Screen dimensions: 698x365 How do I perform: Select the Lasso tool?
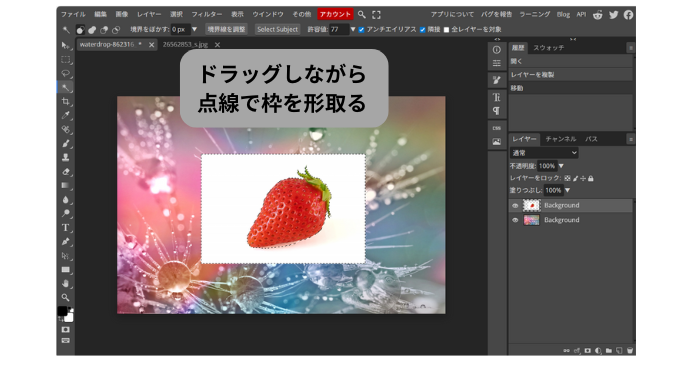[x=65, y=73]
